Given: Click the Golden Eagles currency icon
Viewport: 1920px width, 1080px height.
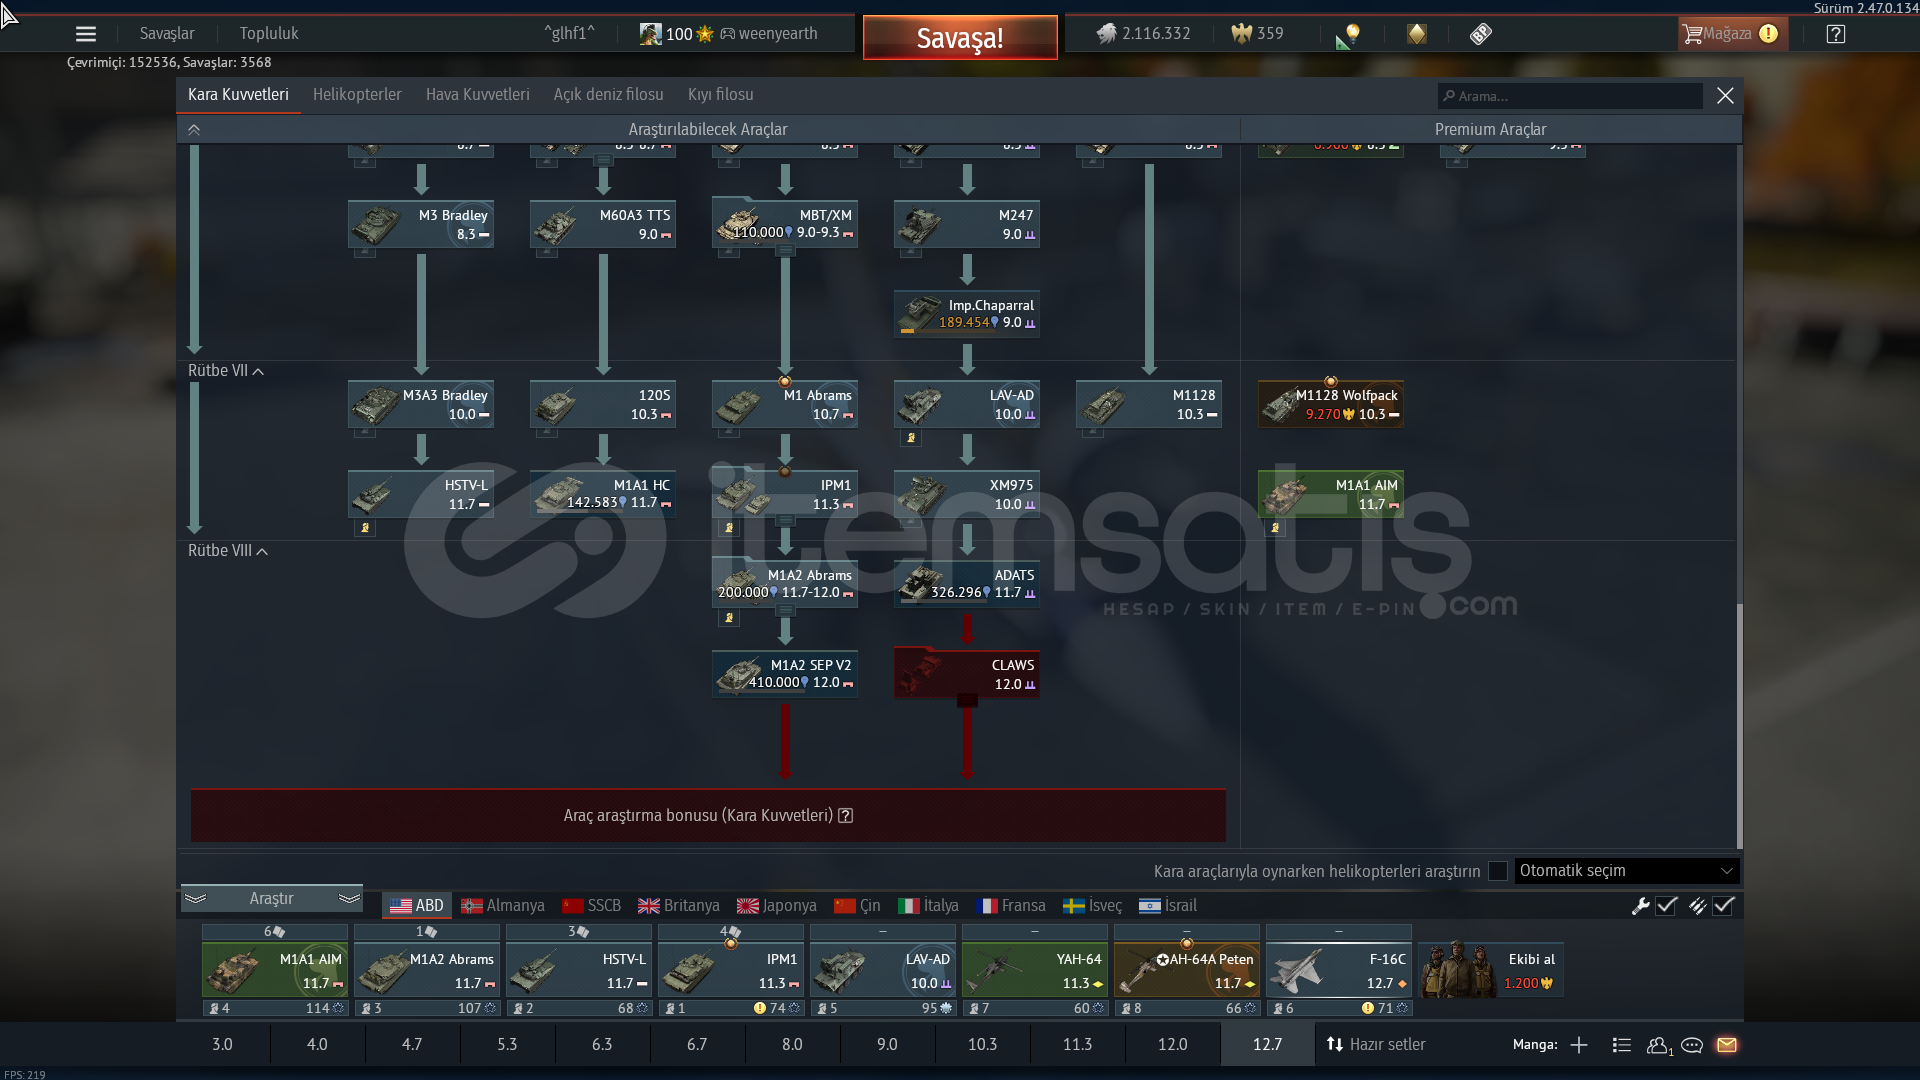Looking at the screenshot, I should pos(1241,34).
